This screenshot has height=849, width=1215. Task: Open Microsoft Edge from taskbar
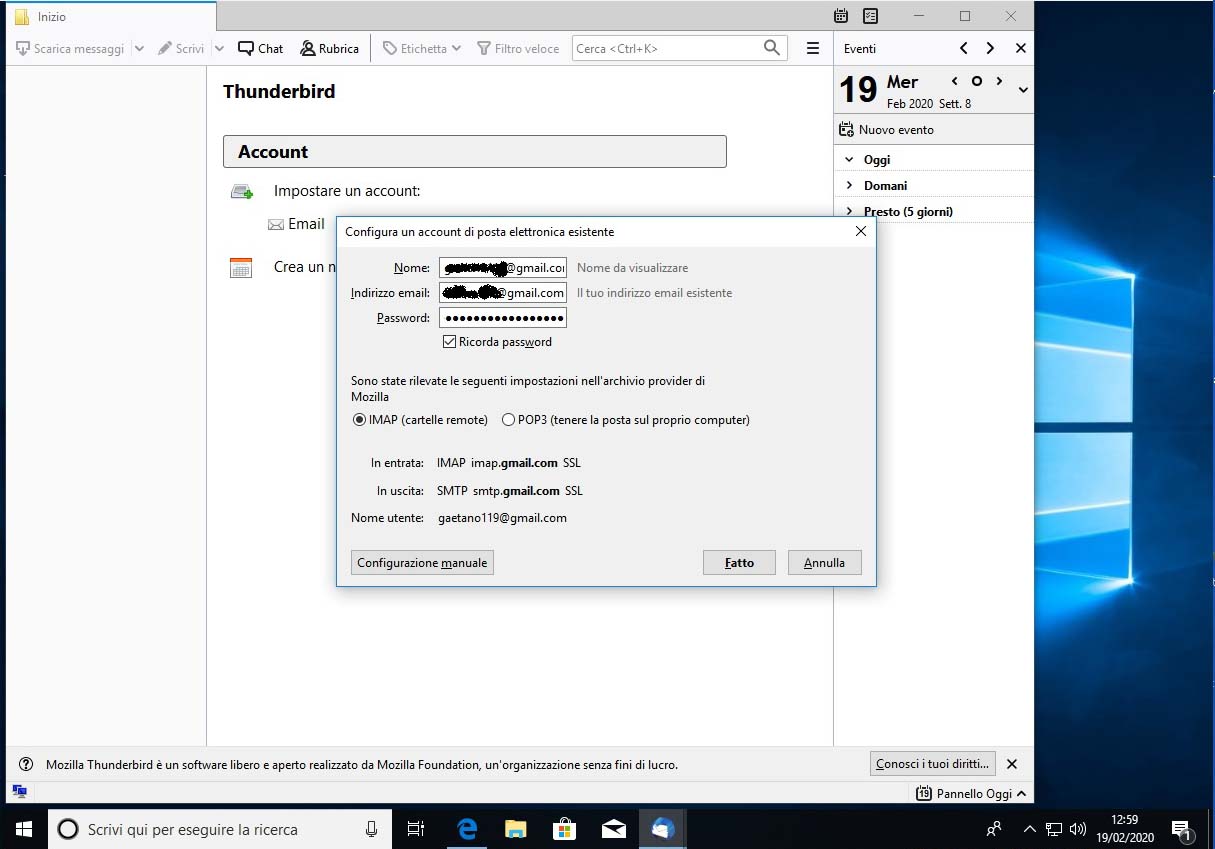(467, 829)
